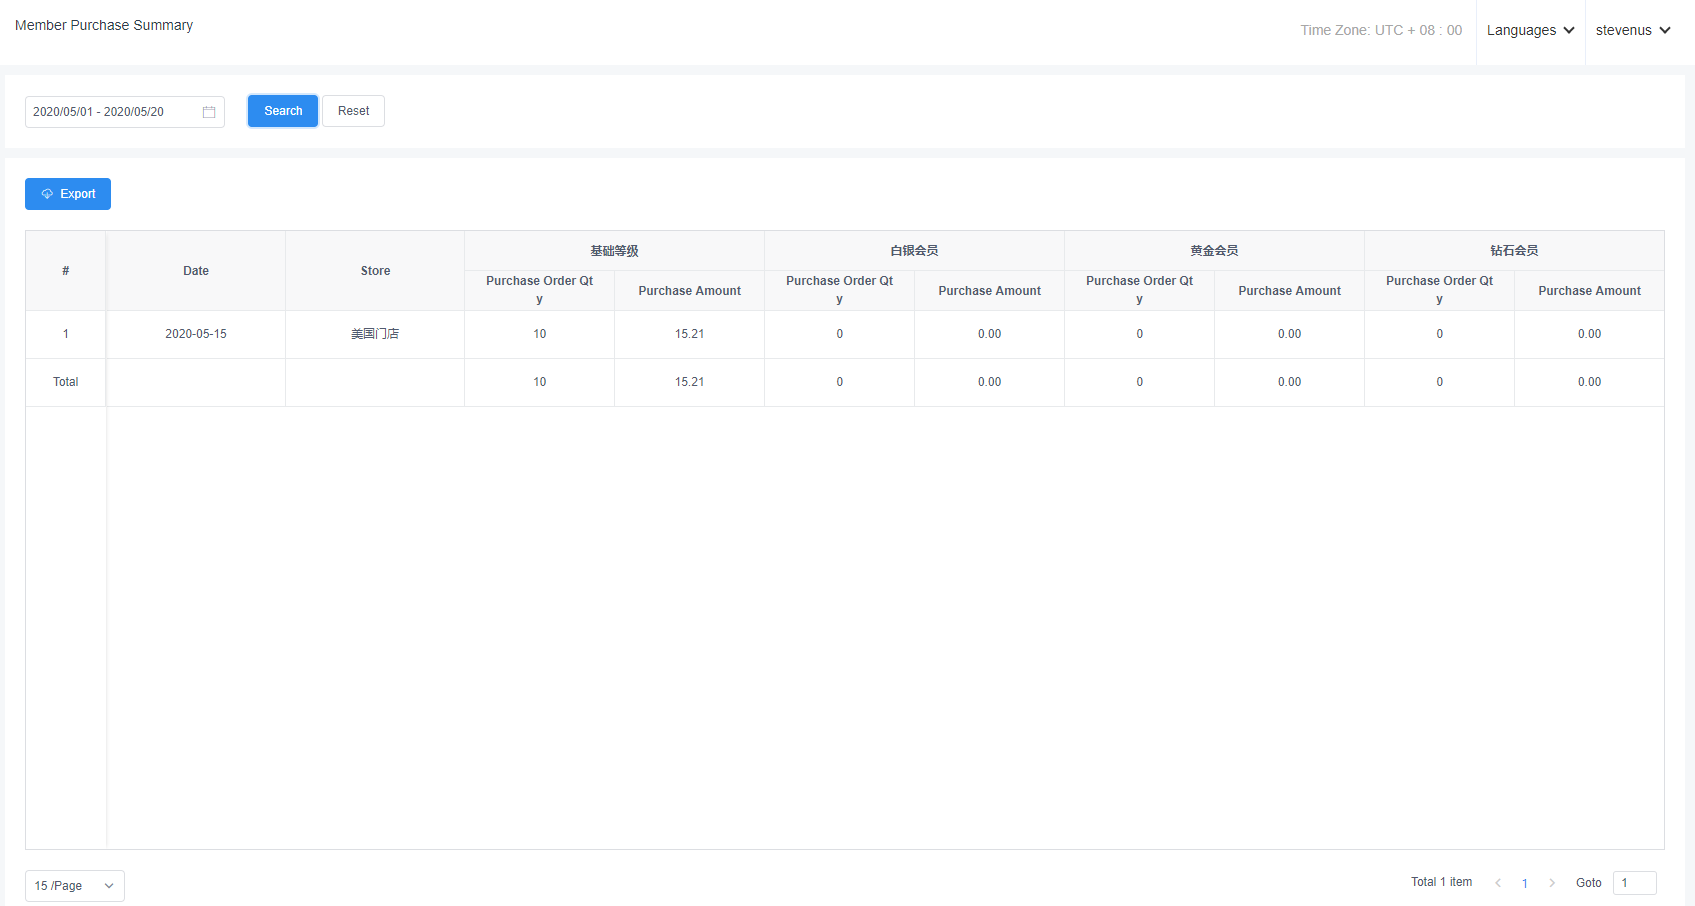Expand the stevenus user menu
This screenshot has width=1695, height=906.
1632,31
